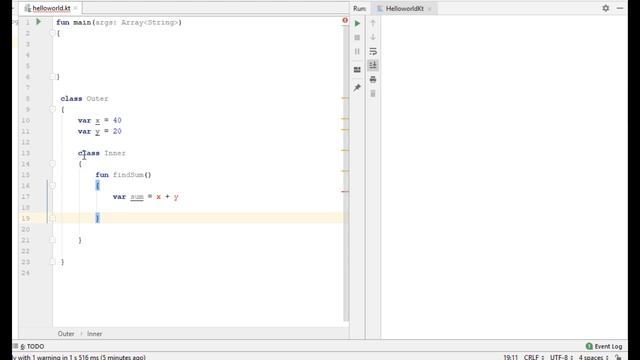The height and width of the screenshot is (360, 640).
Task: Change CRLF line separator in status bar
Action: click(x=533, y=357)
